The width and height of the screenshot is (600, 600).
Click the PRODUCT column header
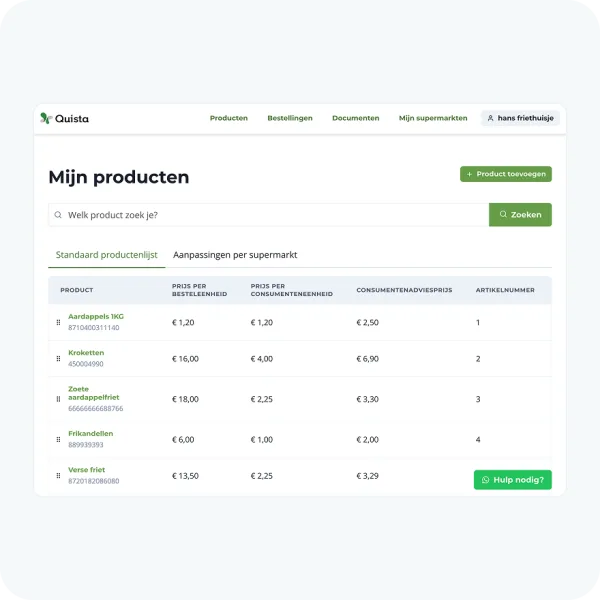coord(77,290)
